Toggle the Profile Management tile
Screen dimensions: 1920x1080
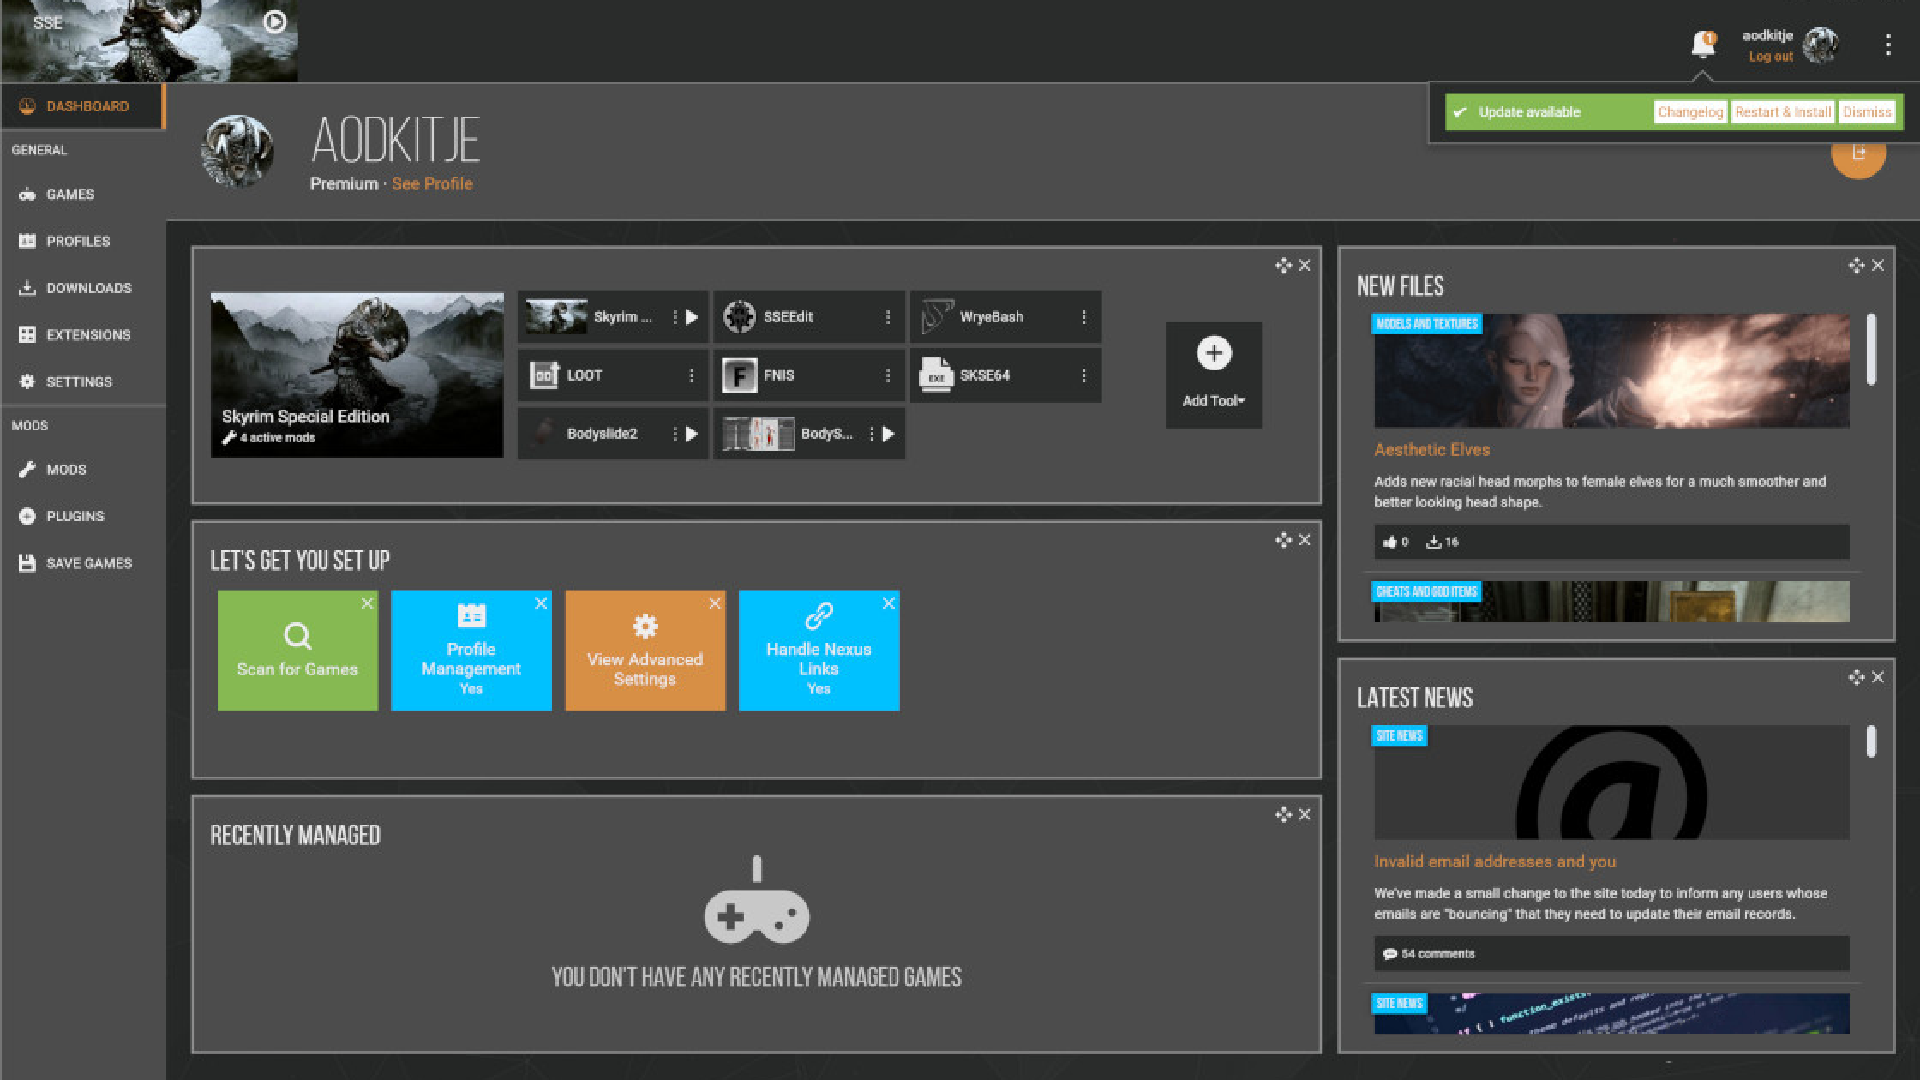(471, 651)
